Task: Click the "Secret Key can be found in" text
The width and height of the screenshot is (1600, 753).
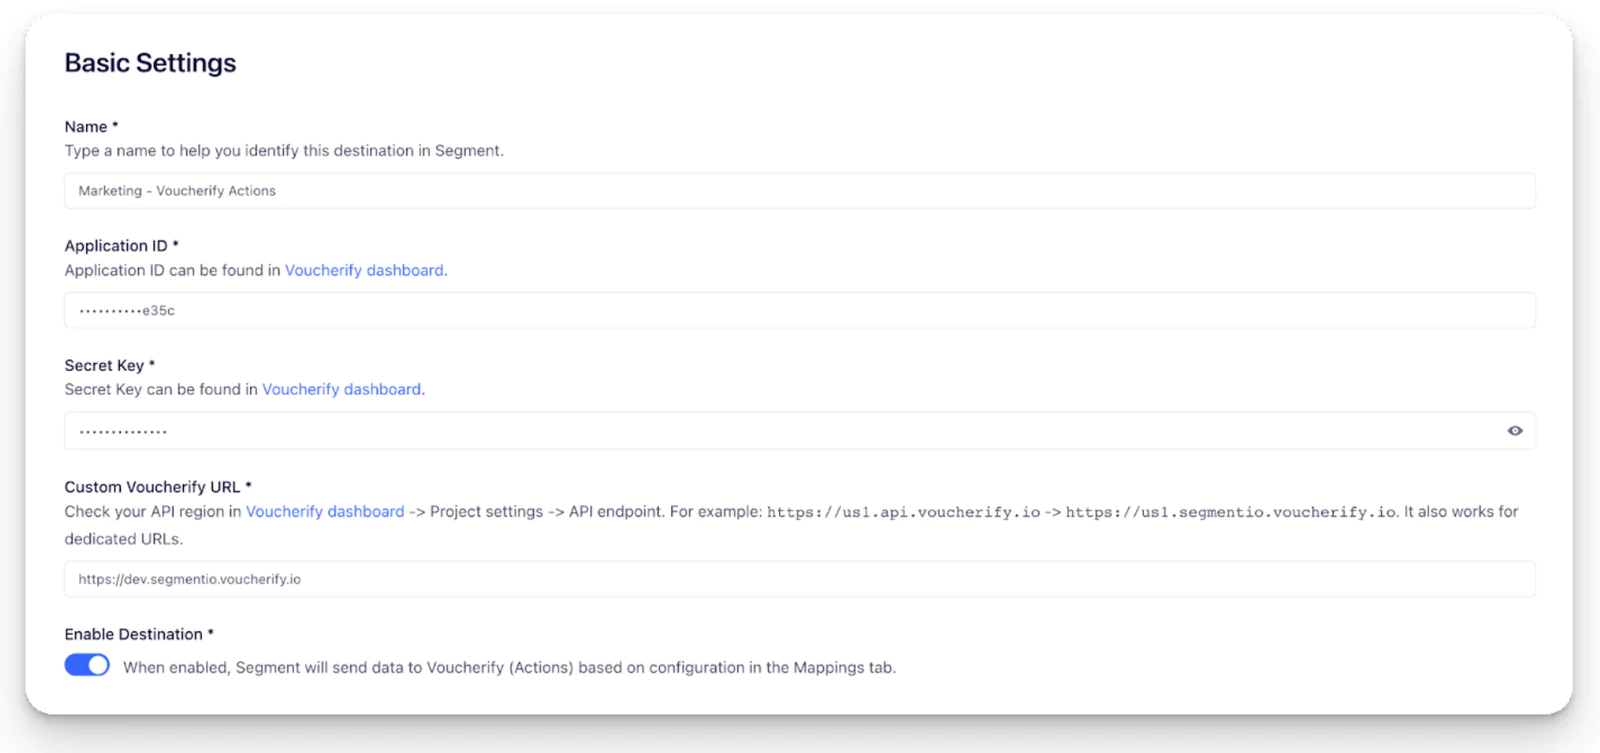Action: pos(160,389)
